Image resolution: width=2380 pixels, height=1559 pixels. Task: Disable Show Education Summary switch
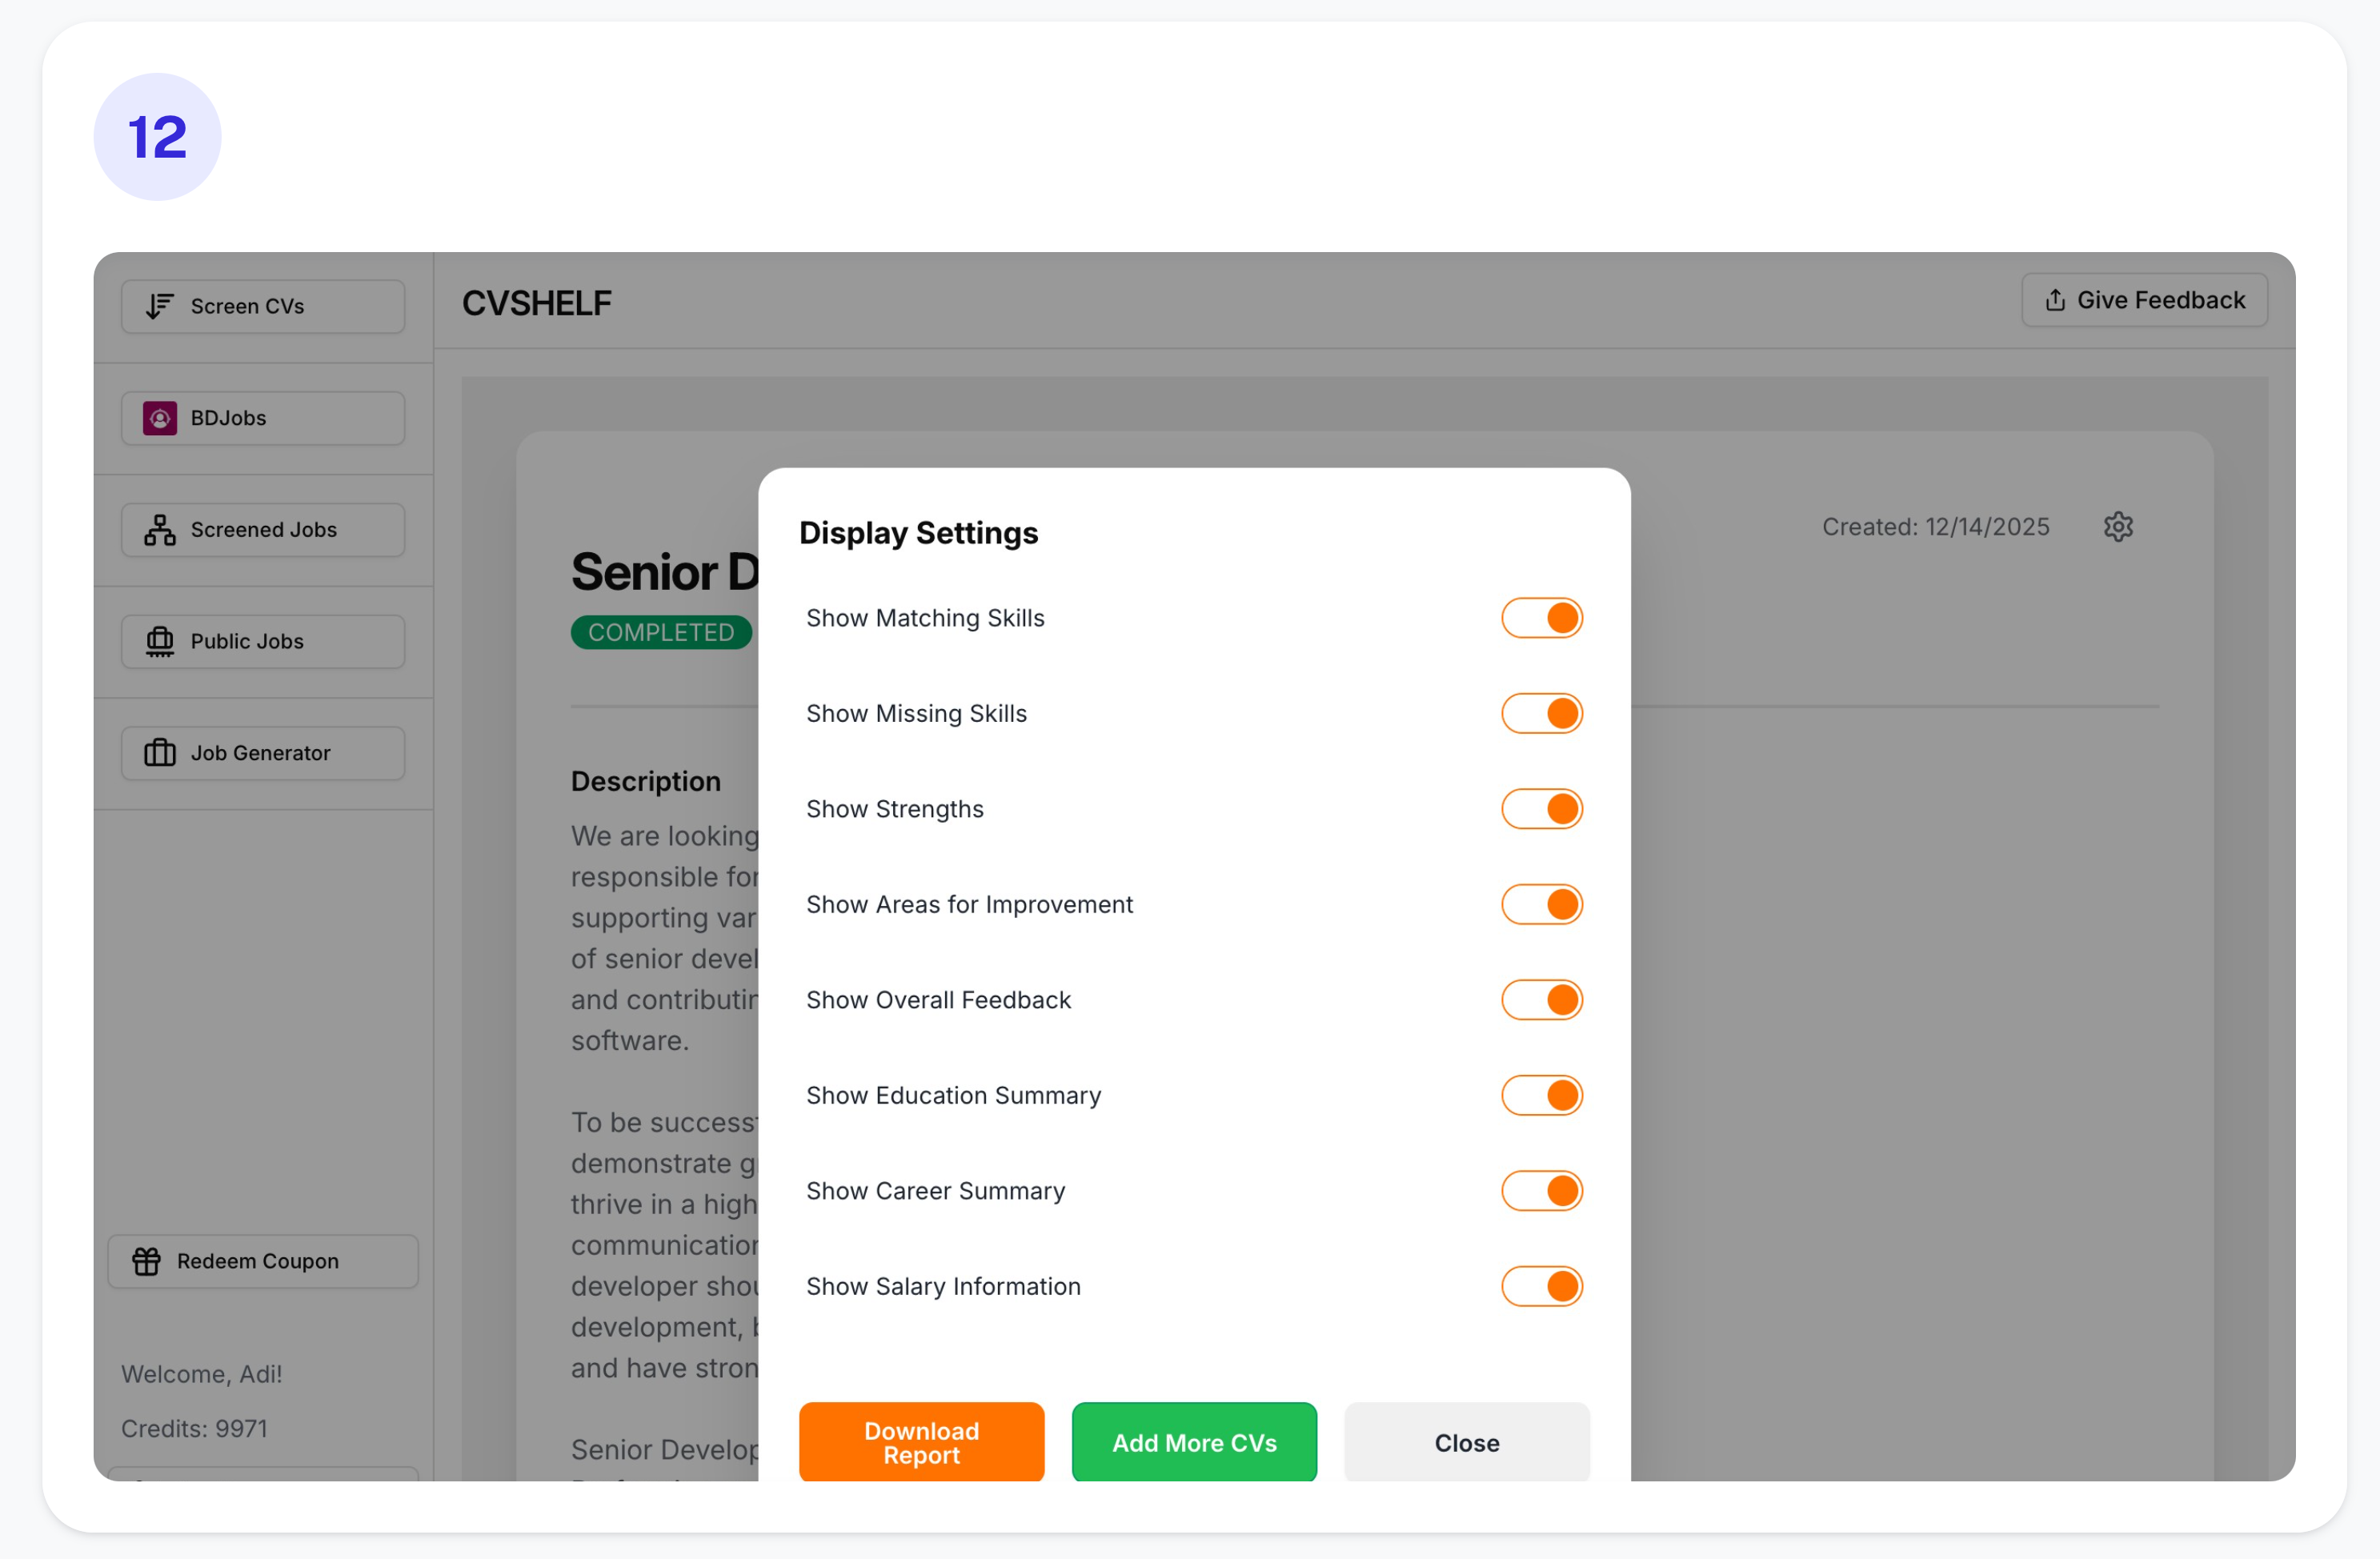pos(1541,1095)
